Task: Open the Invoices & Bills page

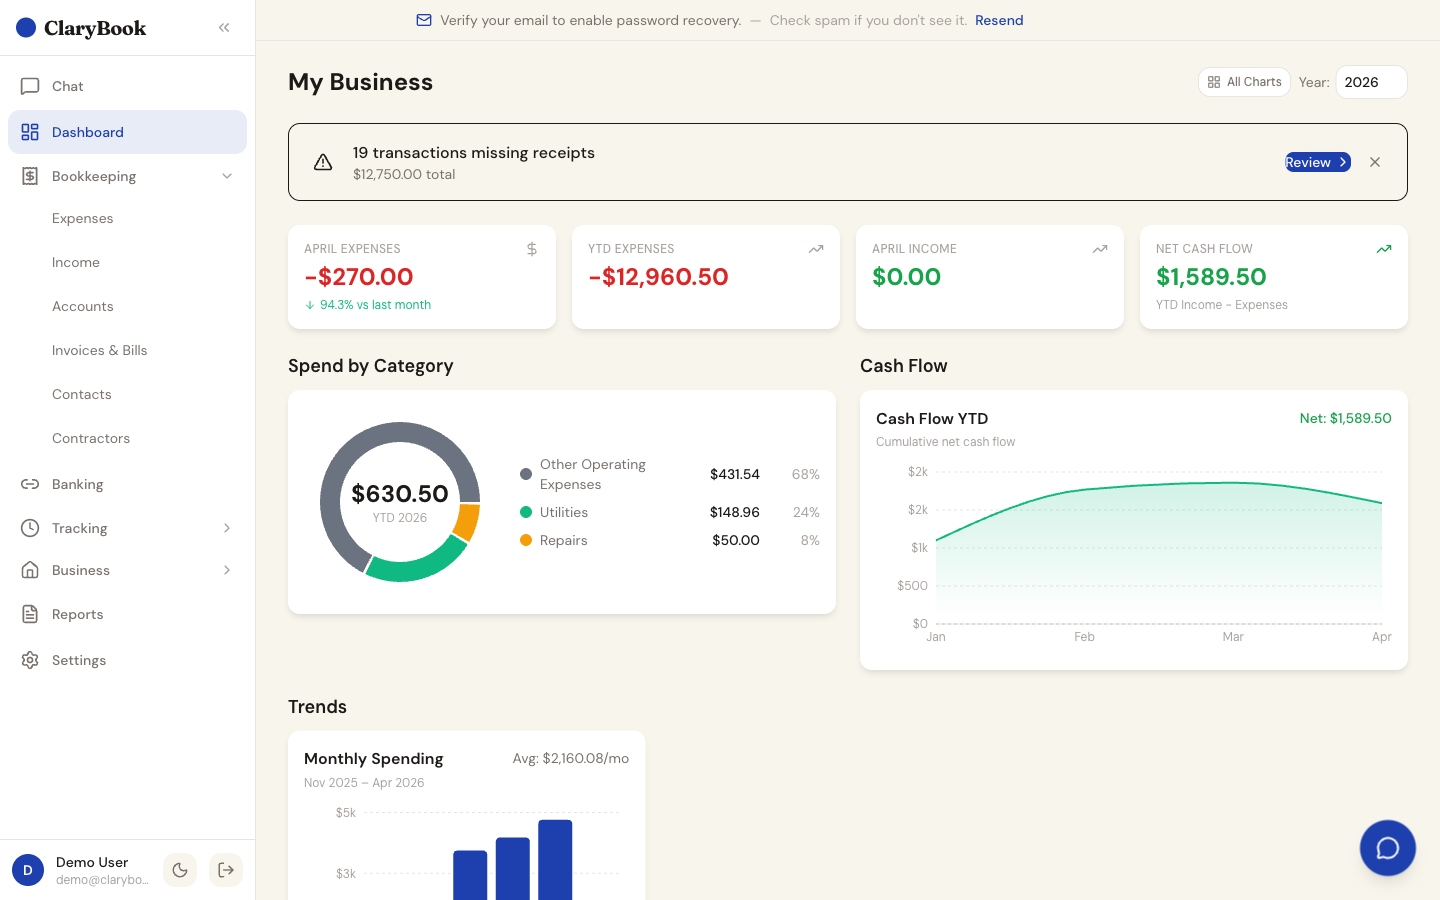Action: click(100, 350)
